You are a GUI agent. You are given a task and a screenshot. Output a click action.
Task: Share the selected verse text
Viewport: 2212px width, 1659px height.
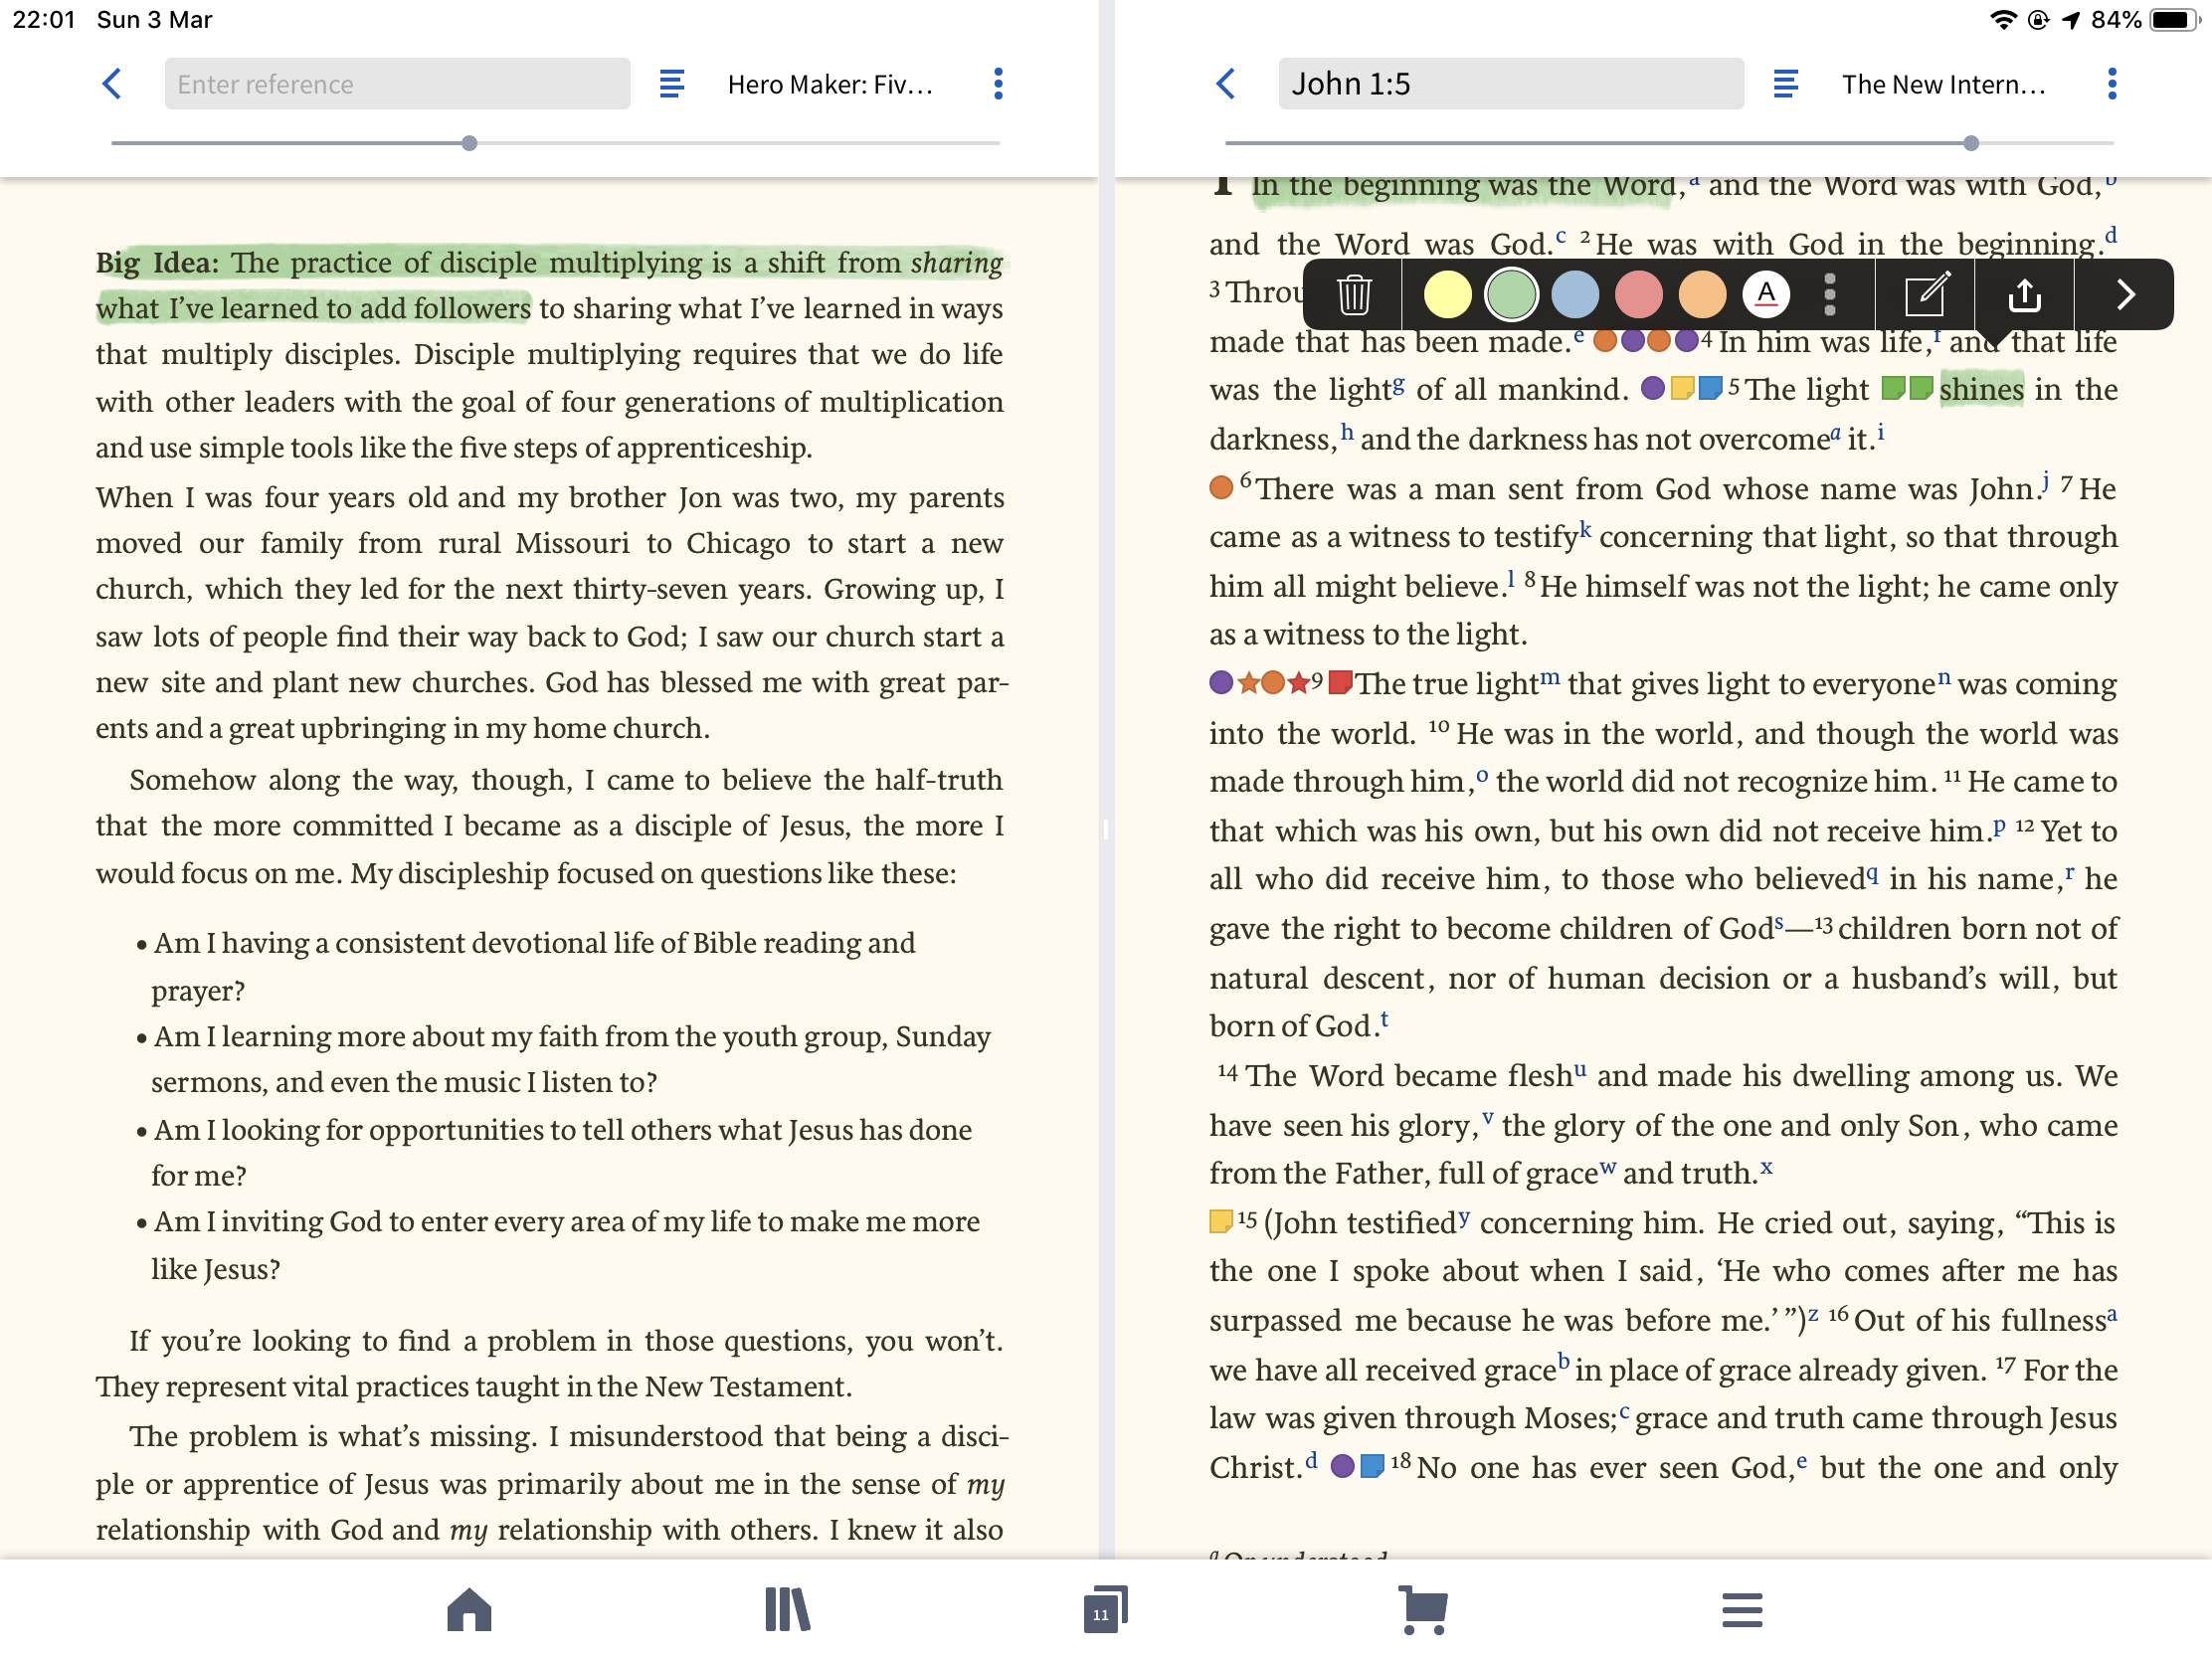pos(2024,295)
